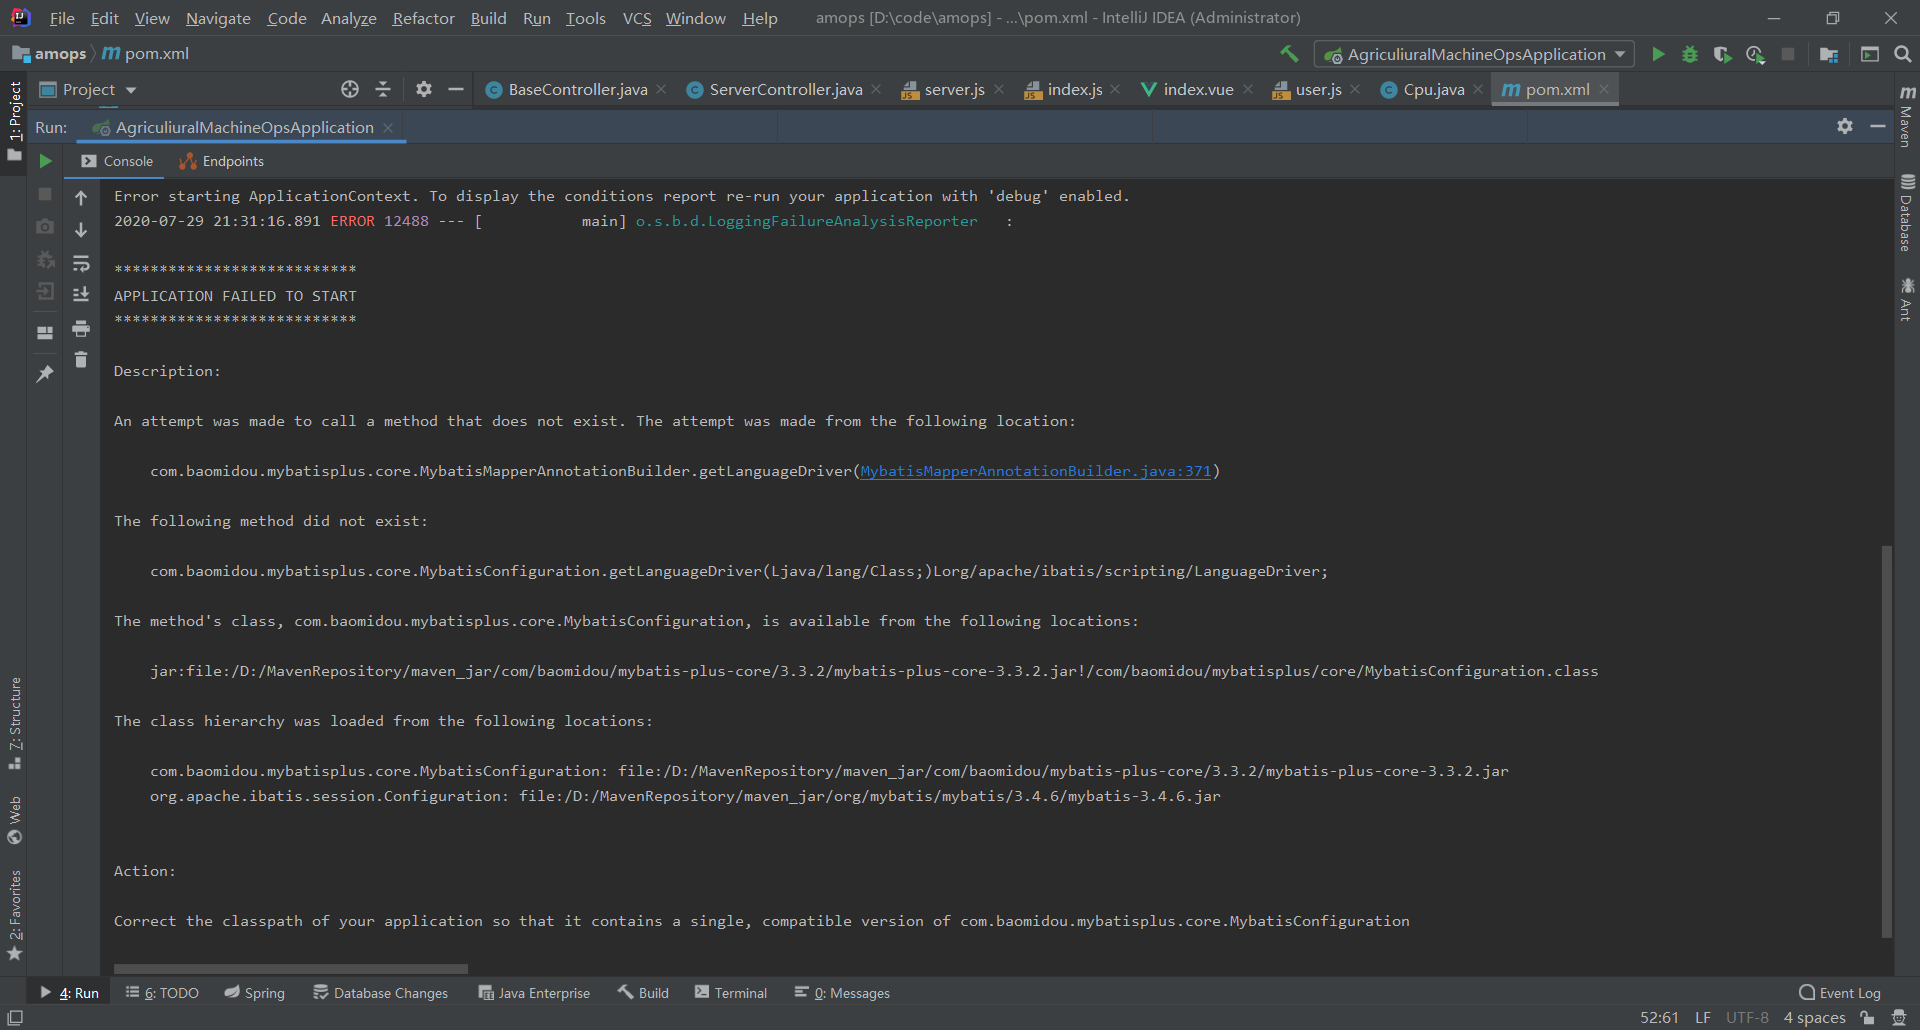Clear all console output with the trash icon
Viewport: 1920px width, 1030px height.
coord(81,359)
